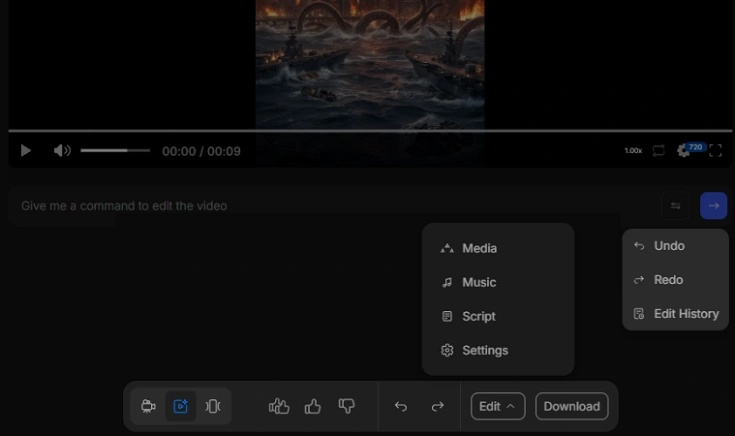Collapse the Edit dropdown button
Image resolution: width=735 pixels, height=436 pixels.
[x=498, y=406]
